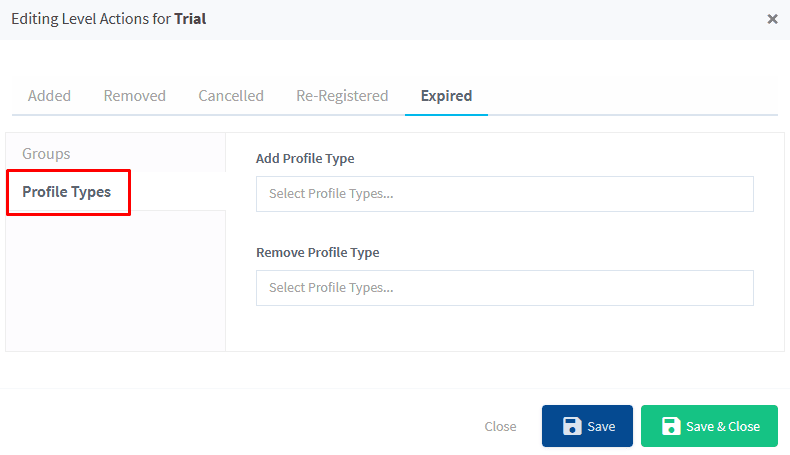Expand the Remove Profile Type selector

[505, 288]
